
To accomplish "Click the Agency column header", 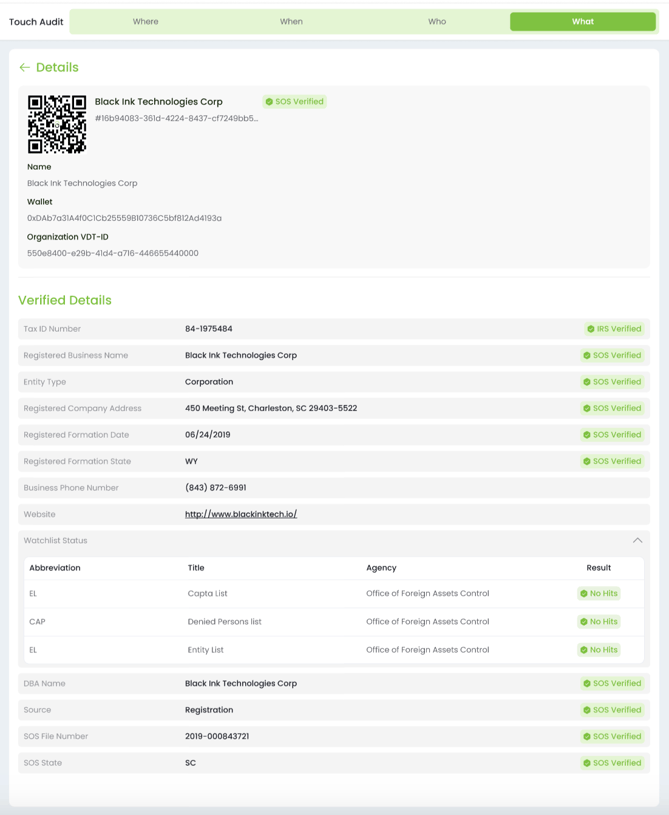I will click(x=381, y=568).
